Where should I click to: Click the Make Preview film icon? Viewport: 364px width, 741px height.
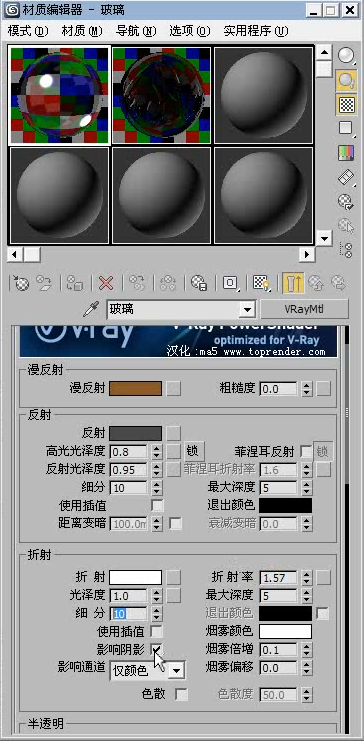347,177
